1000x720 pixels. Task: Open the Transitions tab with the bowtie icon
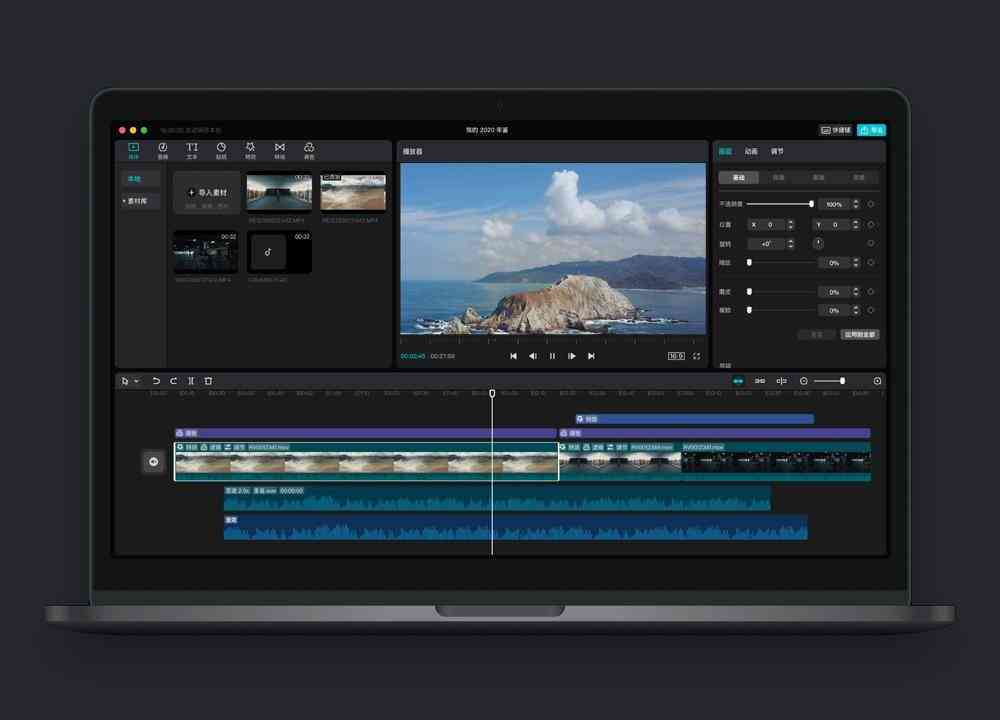pos(280,151)
